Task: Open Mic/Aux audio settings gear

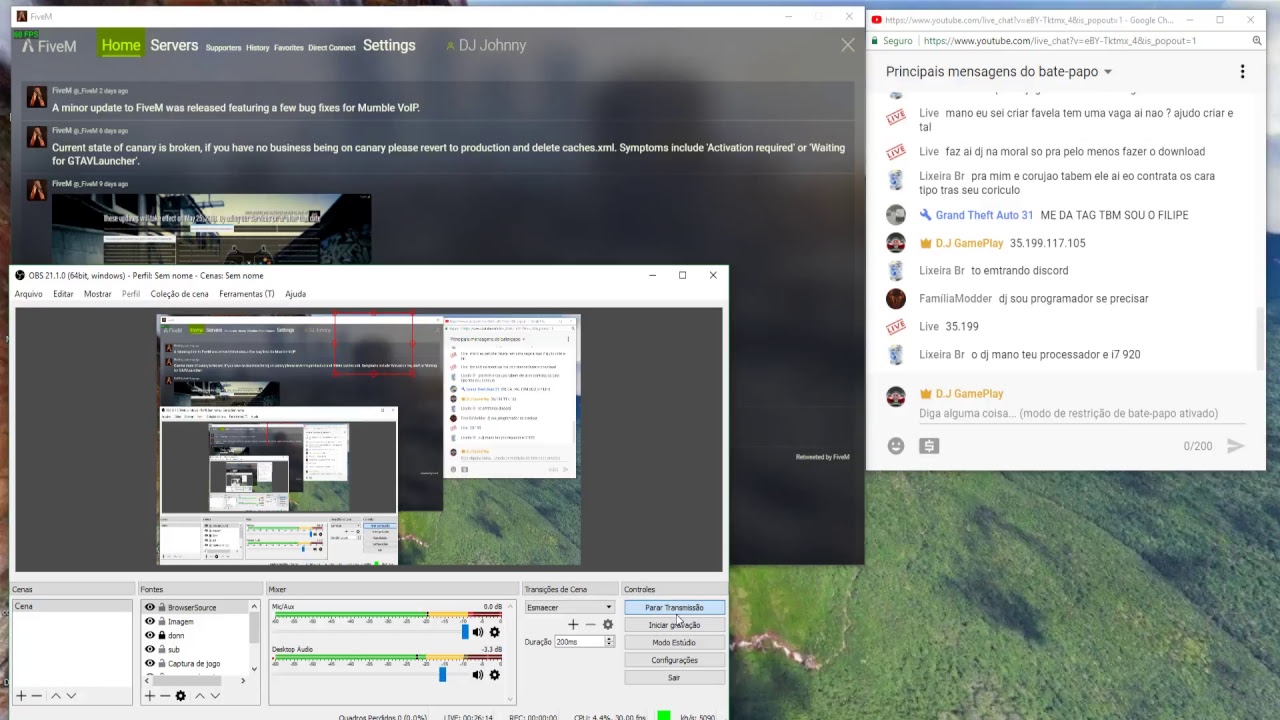Action: pyautogui.click(x=494, y=632)
